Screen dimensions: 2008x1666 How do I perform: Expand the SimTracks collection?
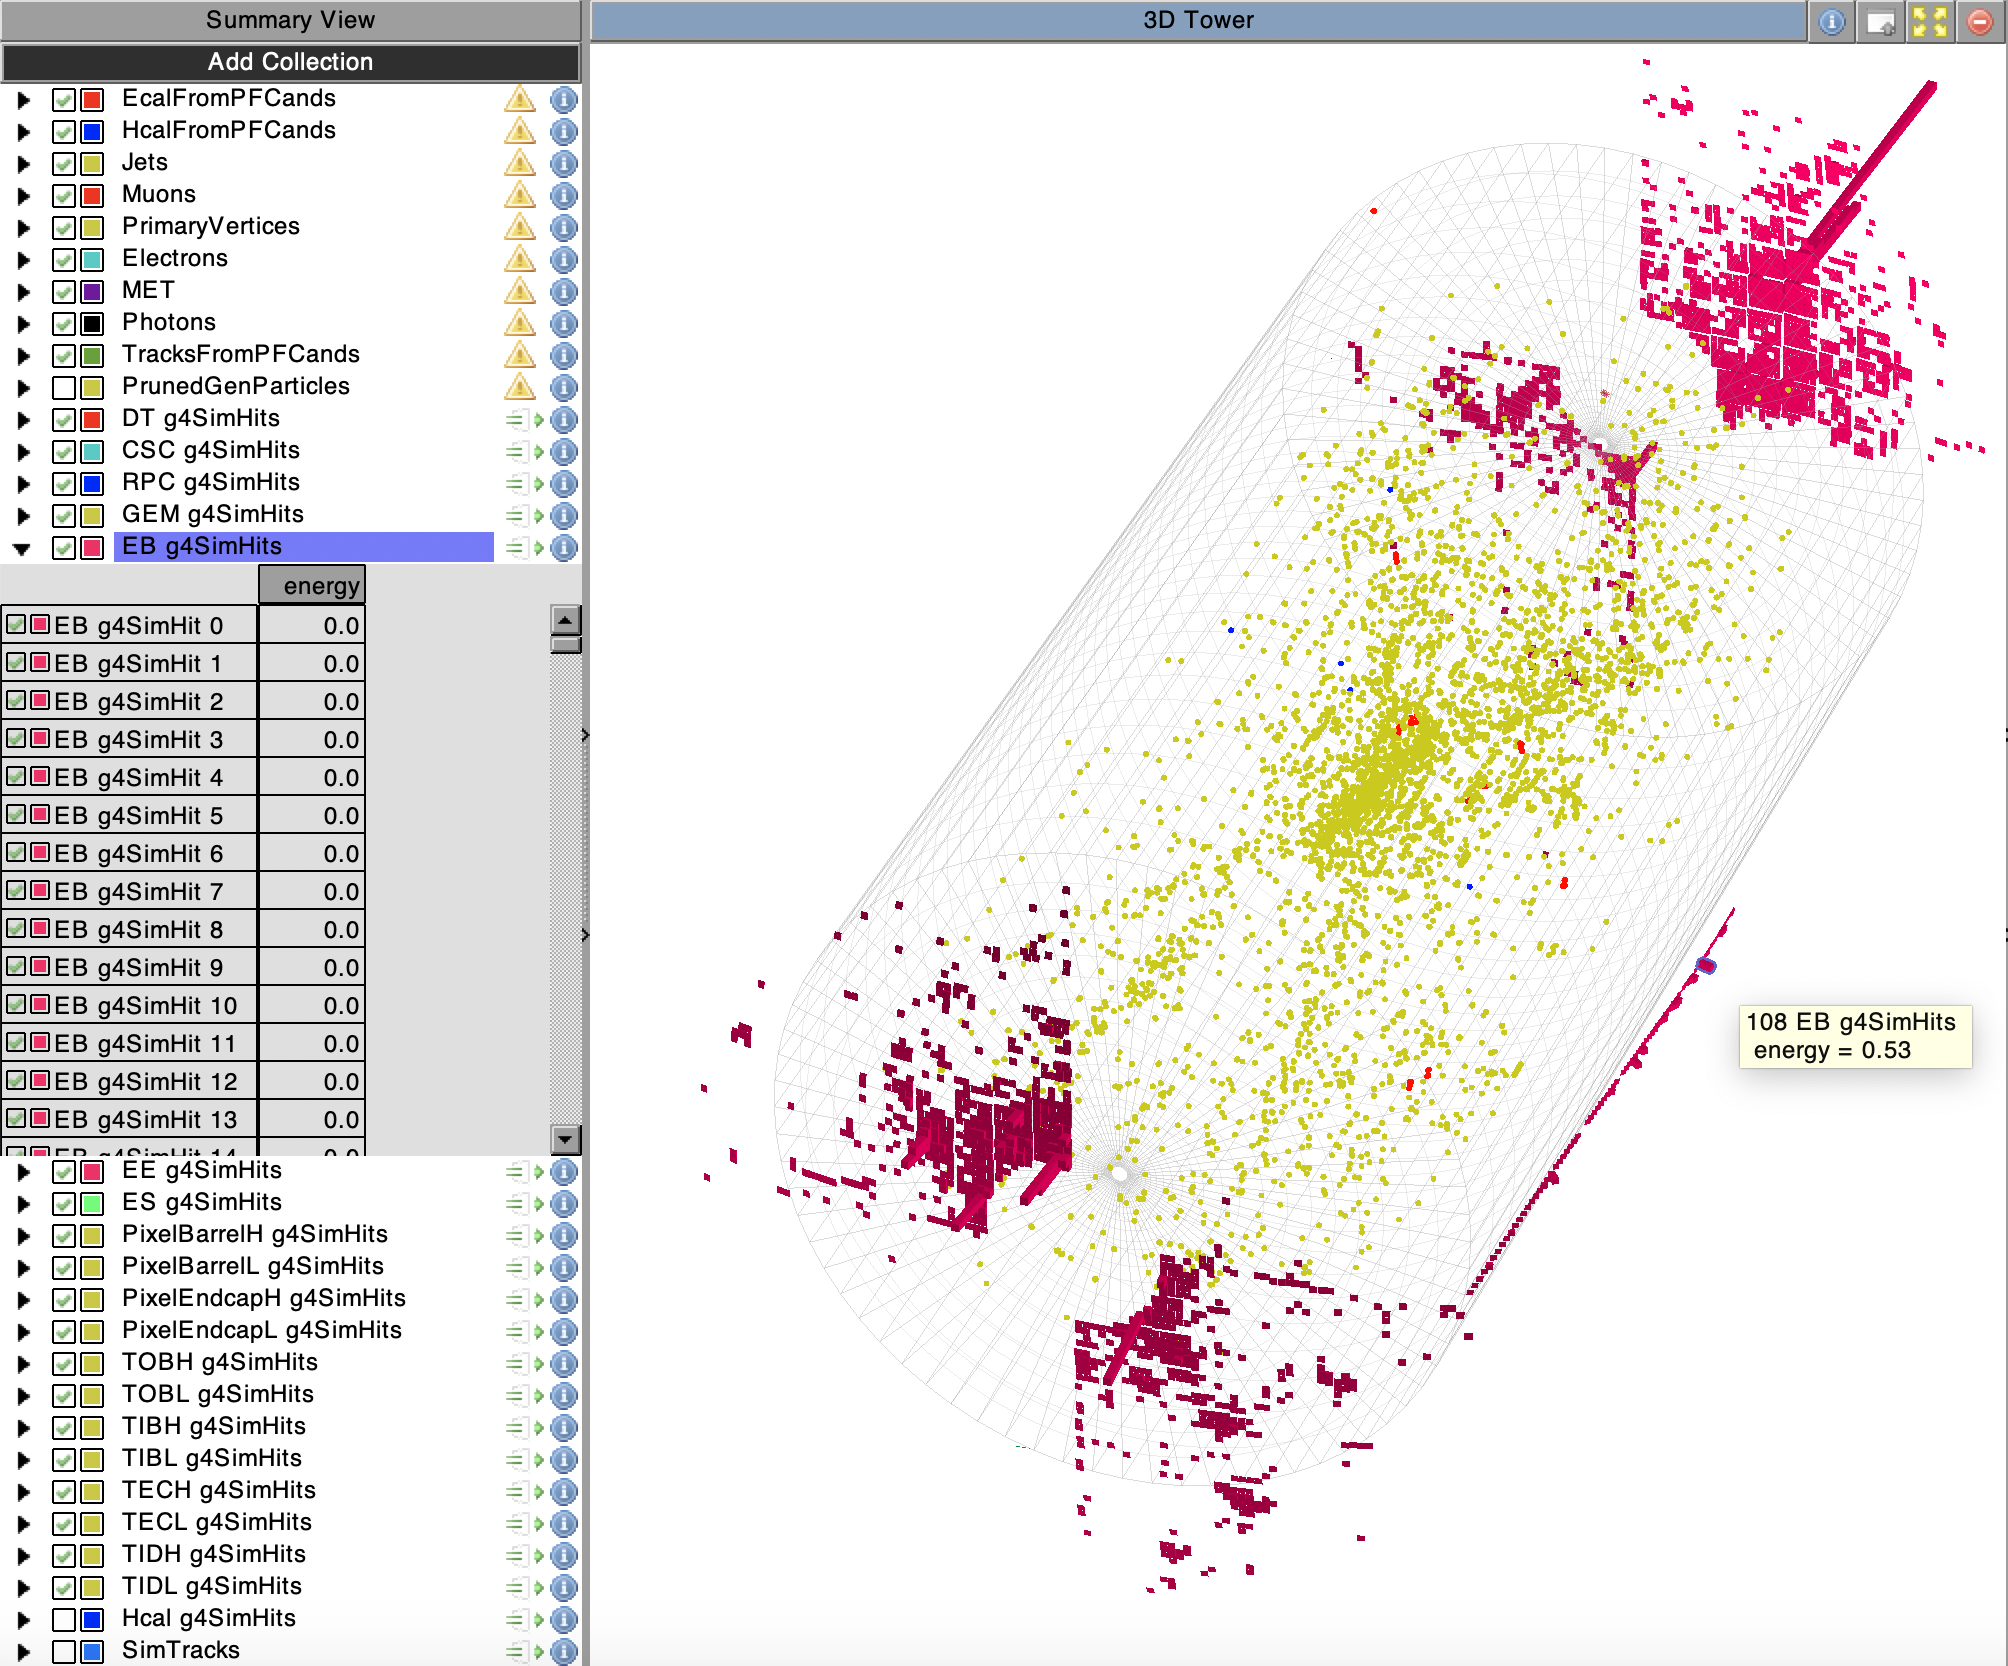coord(23,1652)
